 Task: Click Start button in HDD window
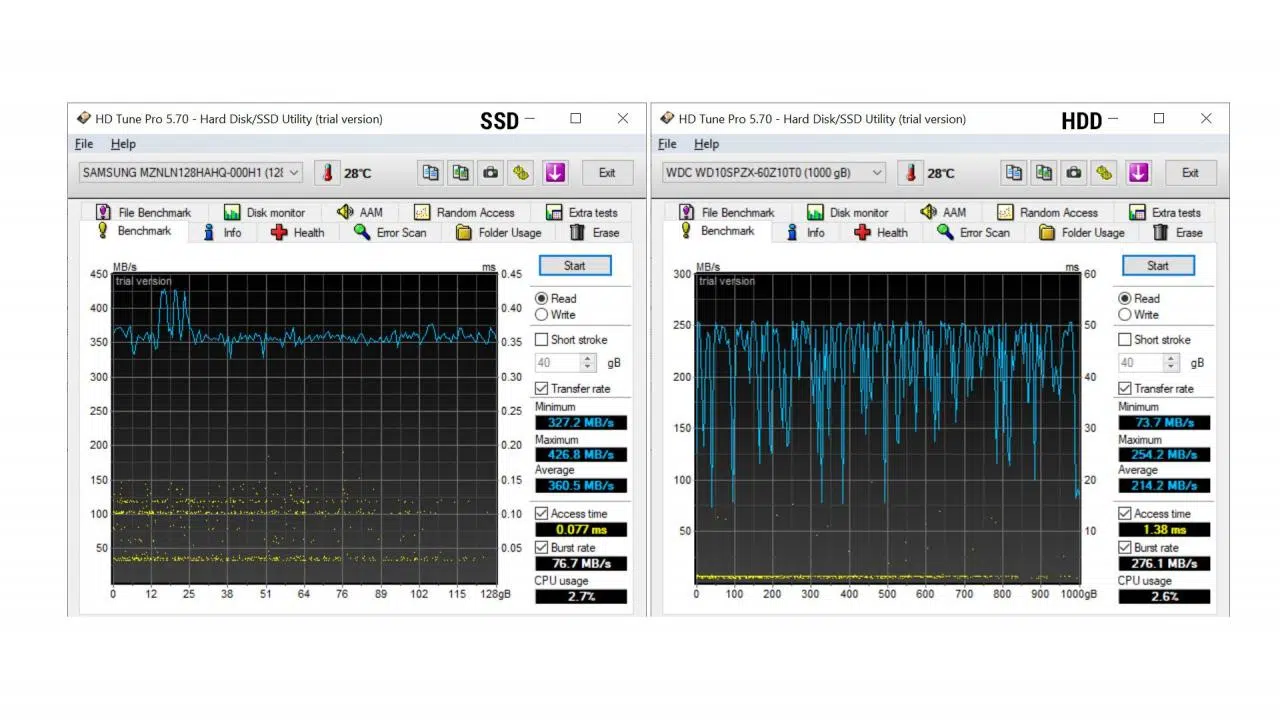[x=1158, y=266]
